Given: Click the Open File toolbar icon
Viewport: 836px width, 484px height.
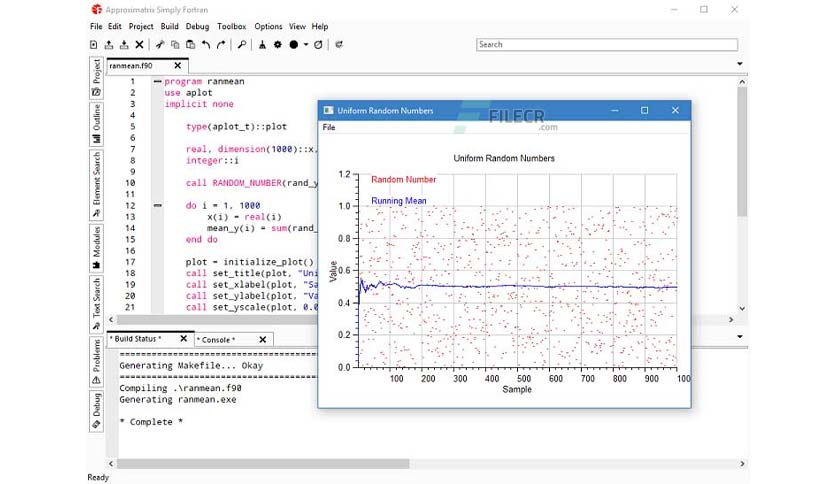Looking at the screenshot, I should click(x=109, y=45).
